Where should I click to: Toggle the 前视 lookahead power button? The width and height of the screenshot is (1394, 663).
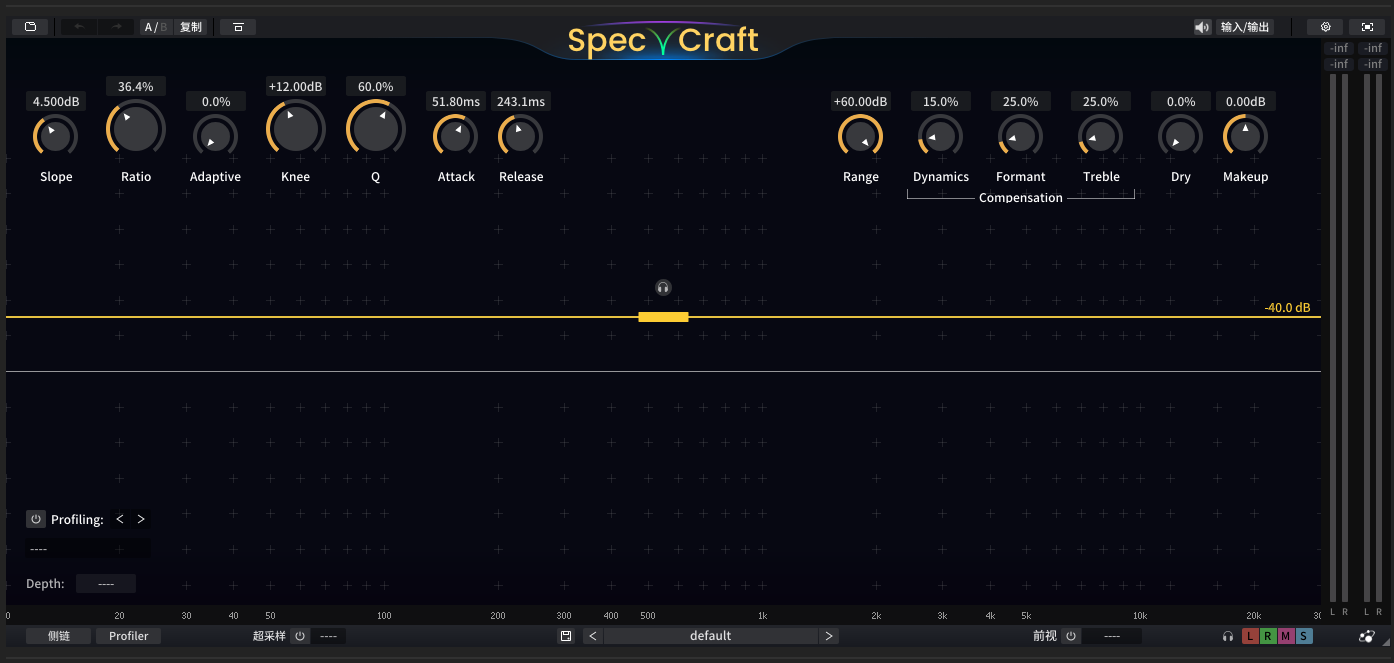1070,636
